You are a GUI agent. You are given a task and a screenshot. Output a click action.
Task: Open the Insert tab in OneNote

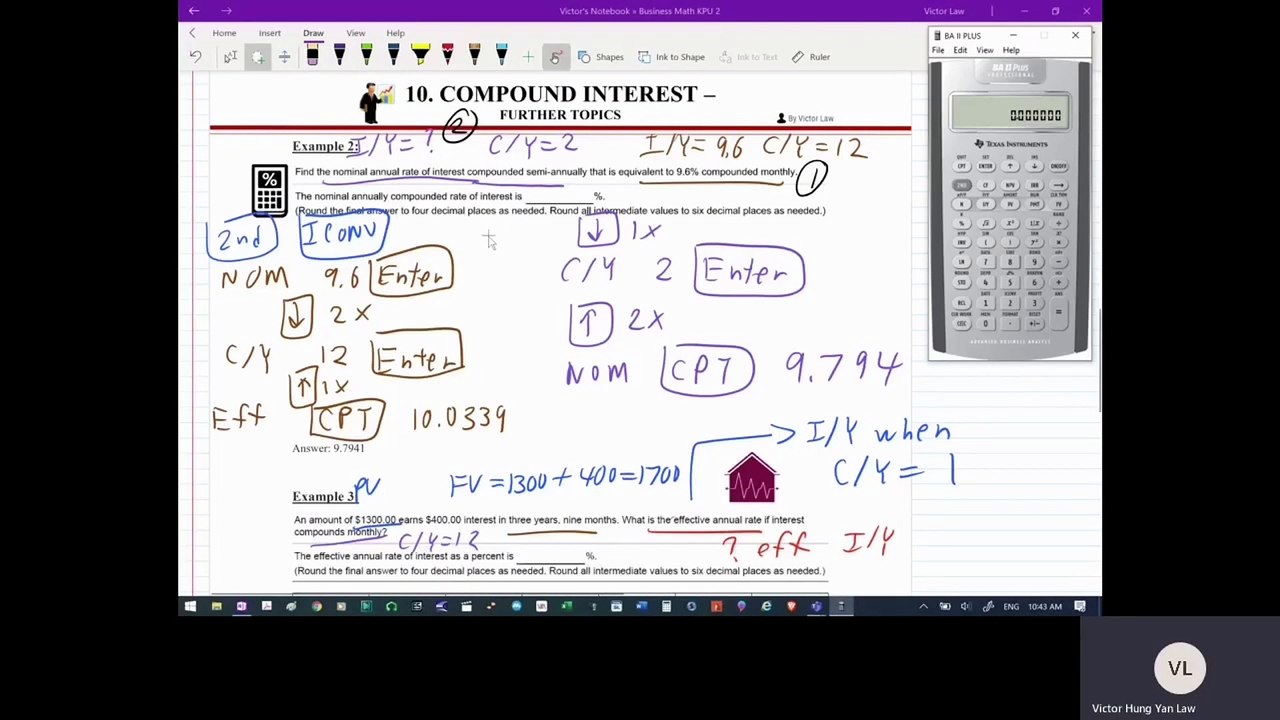pos(270,33)
